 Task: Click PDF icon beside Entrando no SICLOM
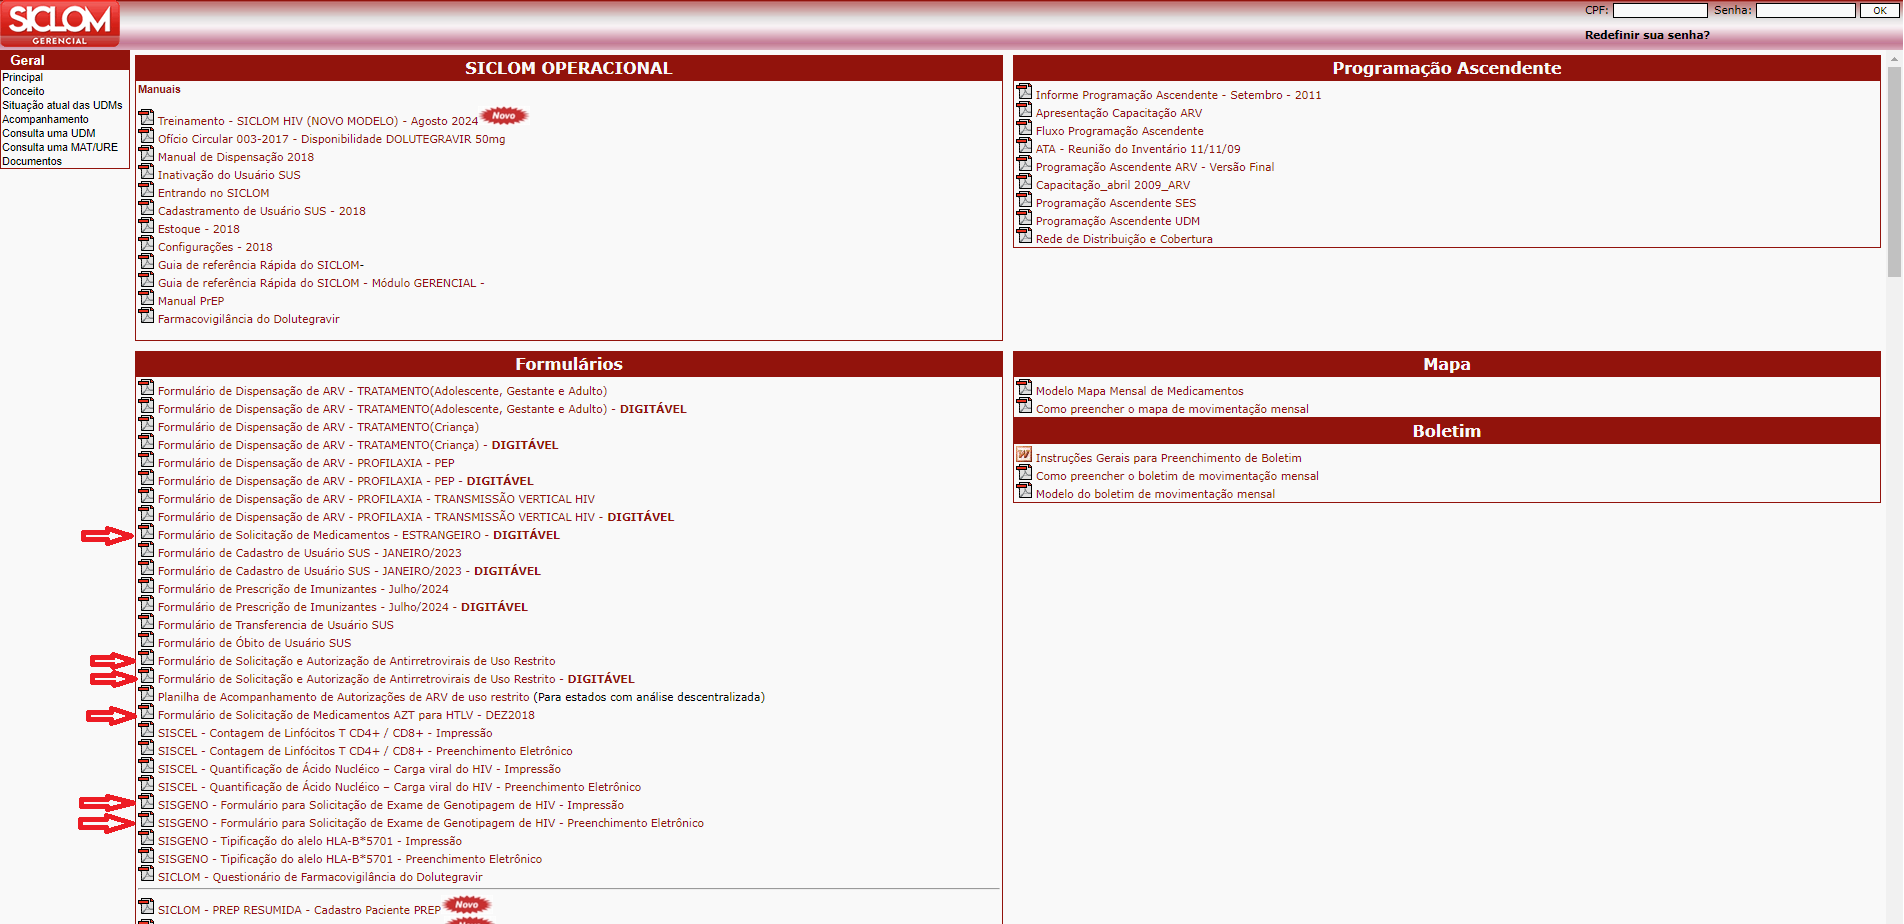coord(146,190)
